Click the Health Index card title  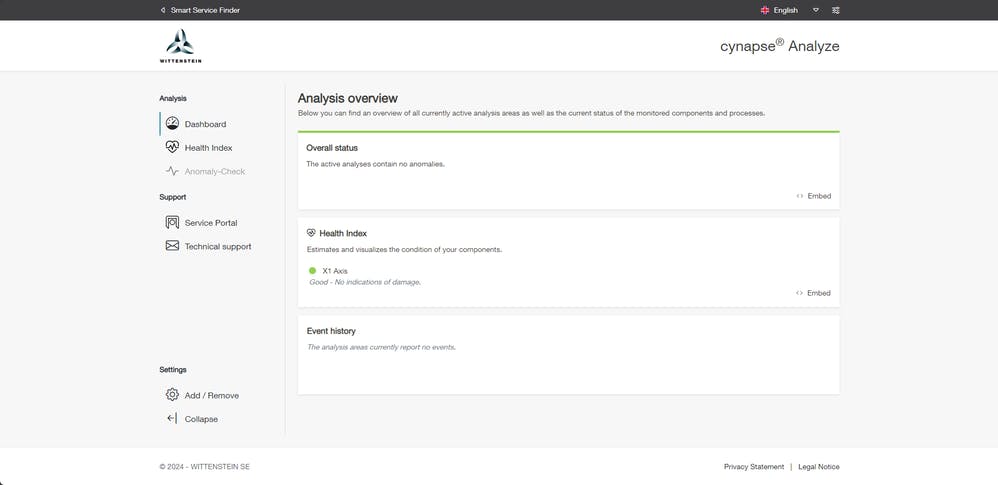(x=342, y=234)
